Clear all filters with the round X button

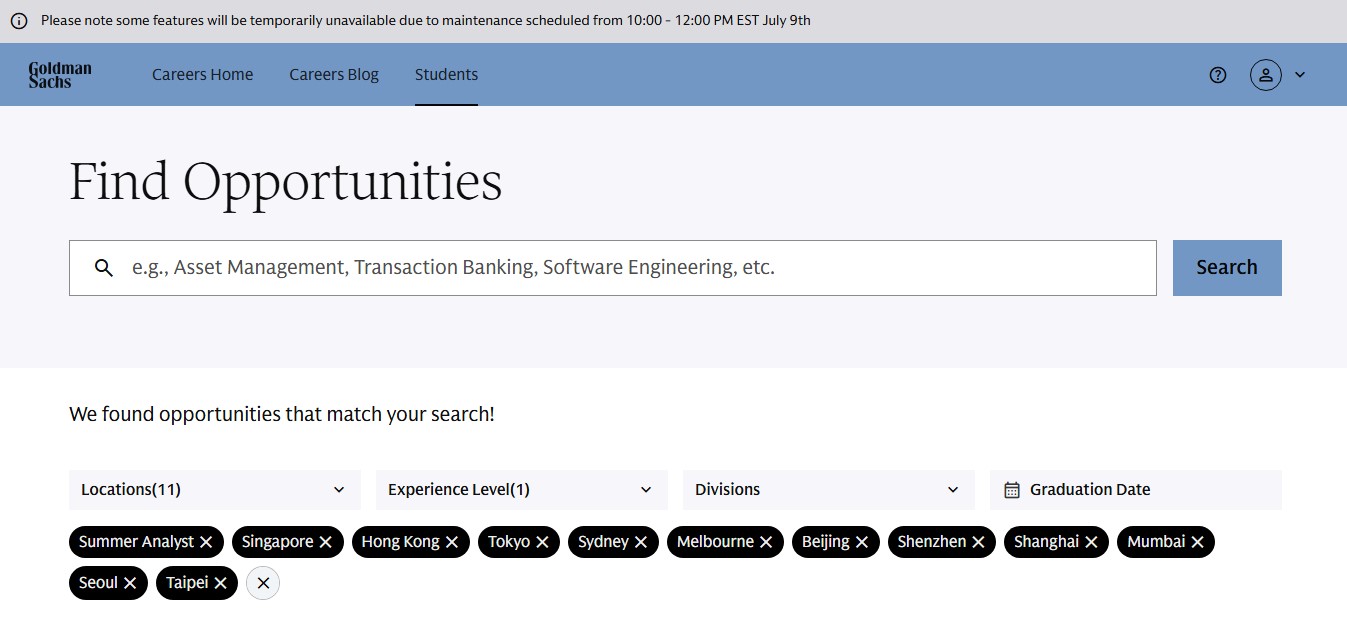pyautogui.click(x=263, y=583)
